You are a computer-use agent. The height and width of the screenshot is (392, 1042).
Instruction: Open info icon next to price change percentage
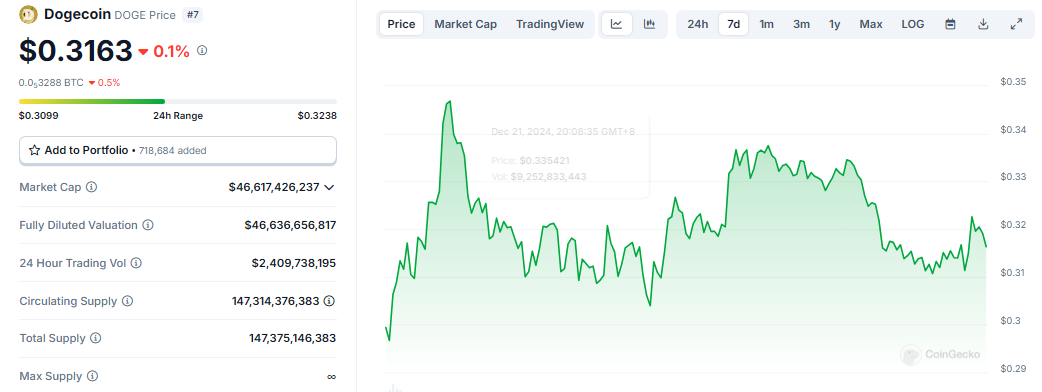point(203,50)
